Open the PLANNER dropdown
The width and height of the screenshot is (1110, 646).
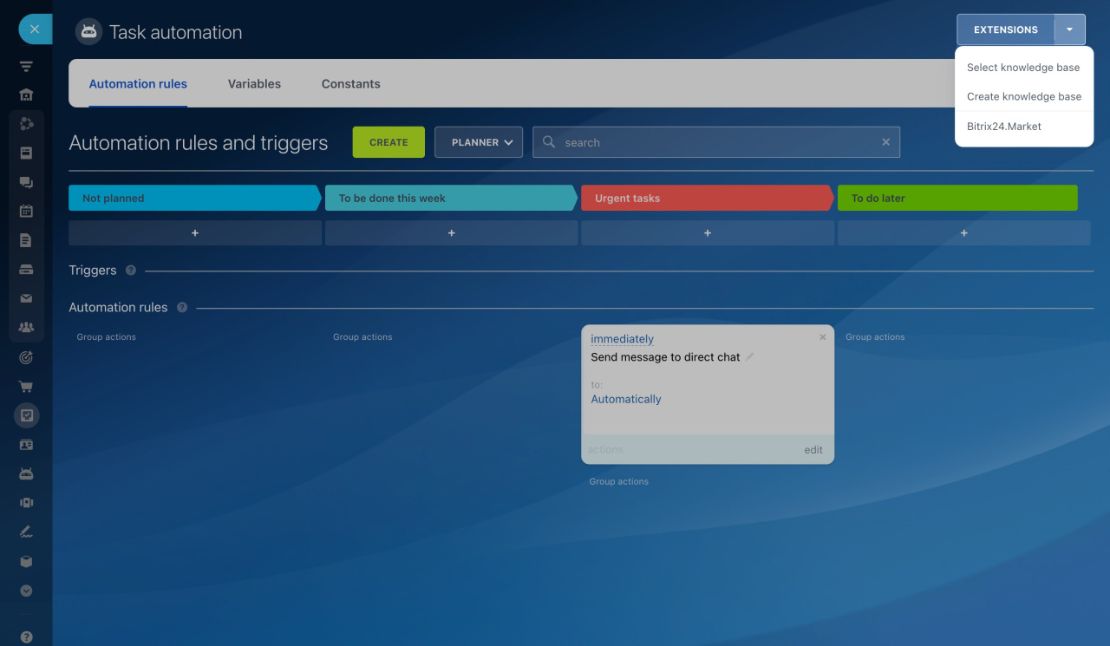coord(479,142)
